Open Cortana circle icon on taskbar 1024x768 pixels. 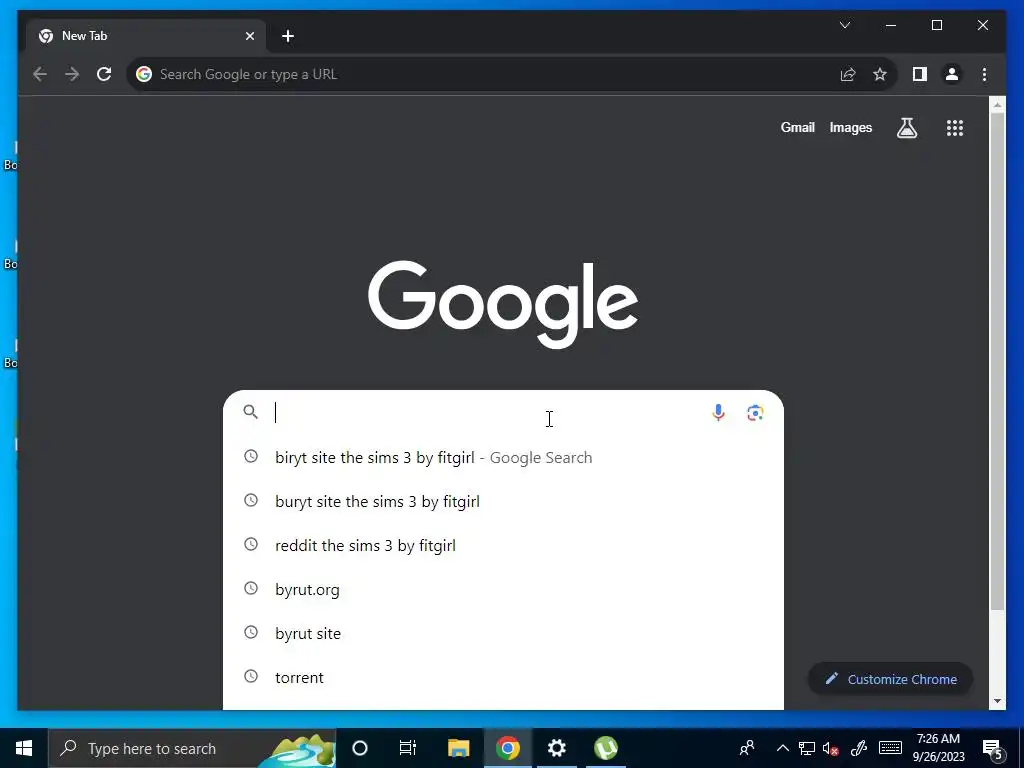[x=360, y=748]
